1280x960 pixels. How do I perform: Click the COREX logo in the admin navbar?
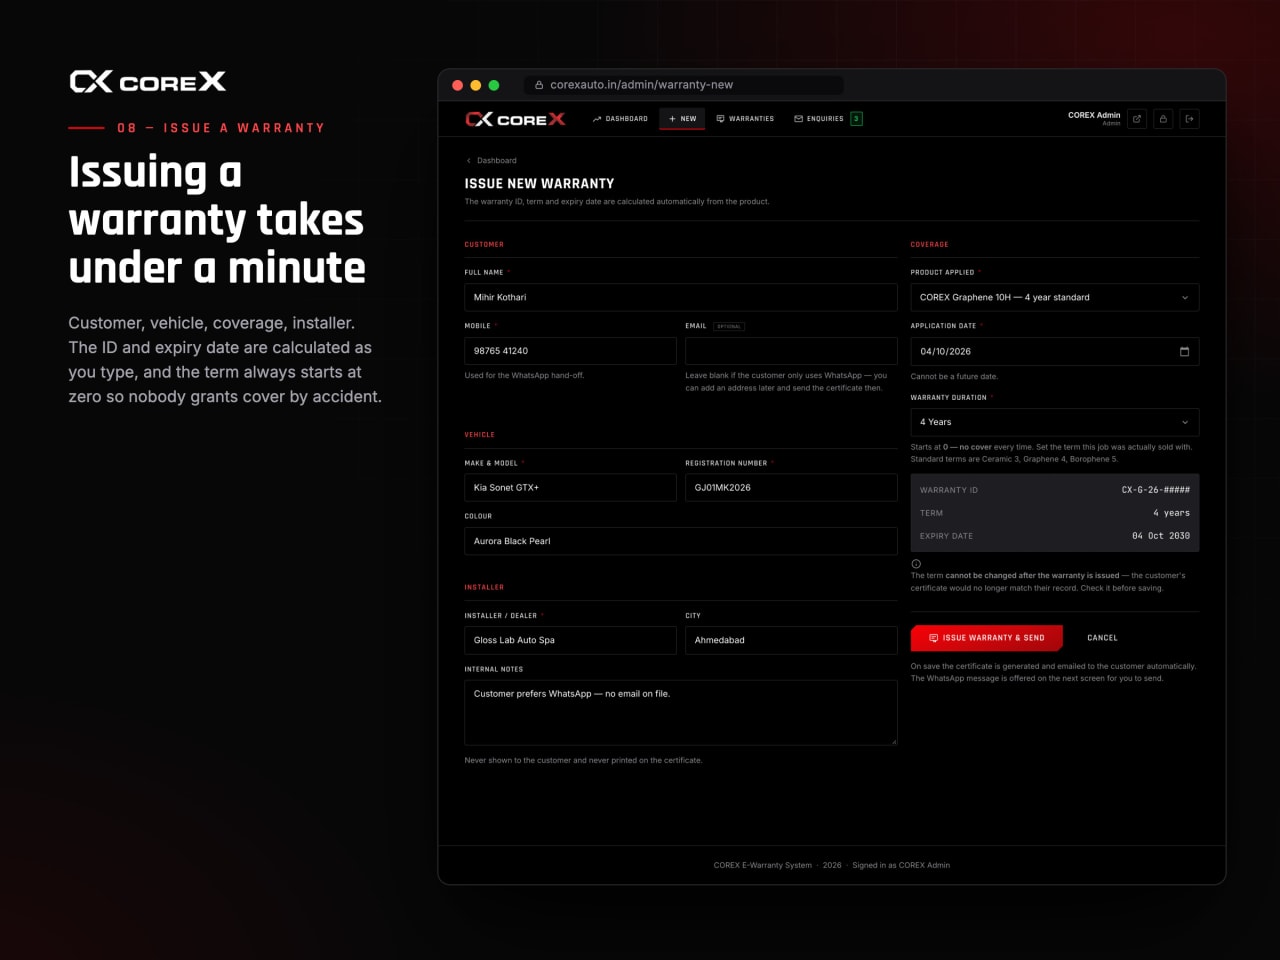click(x=515, y=119)
